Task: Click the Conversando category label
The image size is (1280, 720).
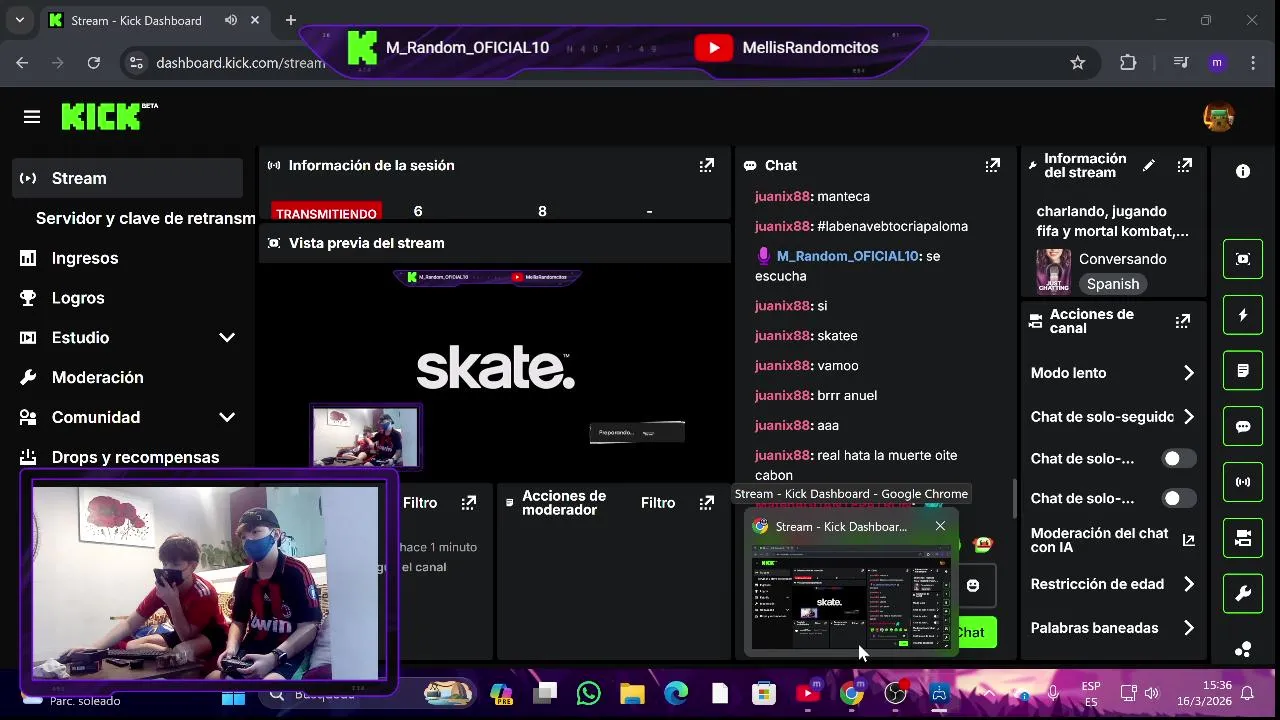Action: (x=1123, y=259)
